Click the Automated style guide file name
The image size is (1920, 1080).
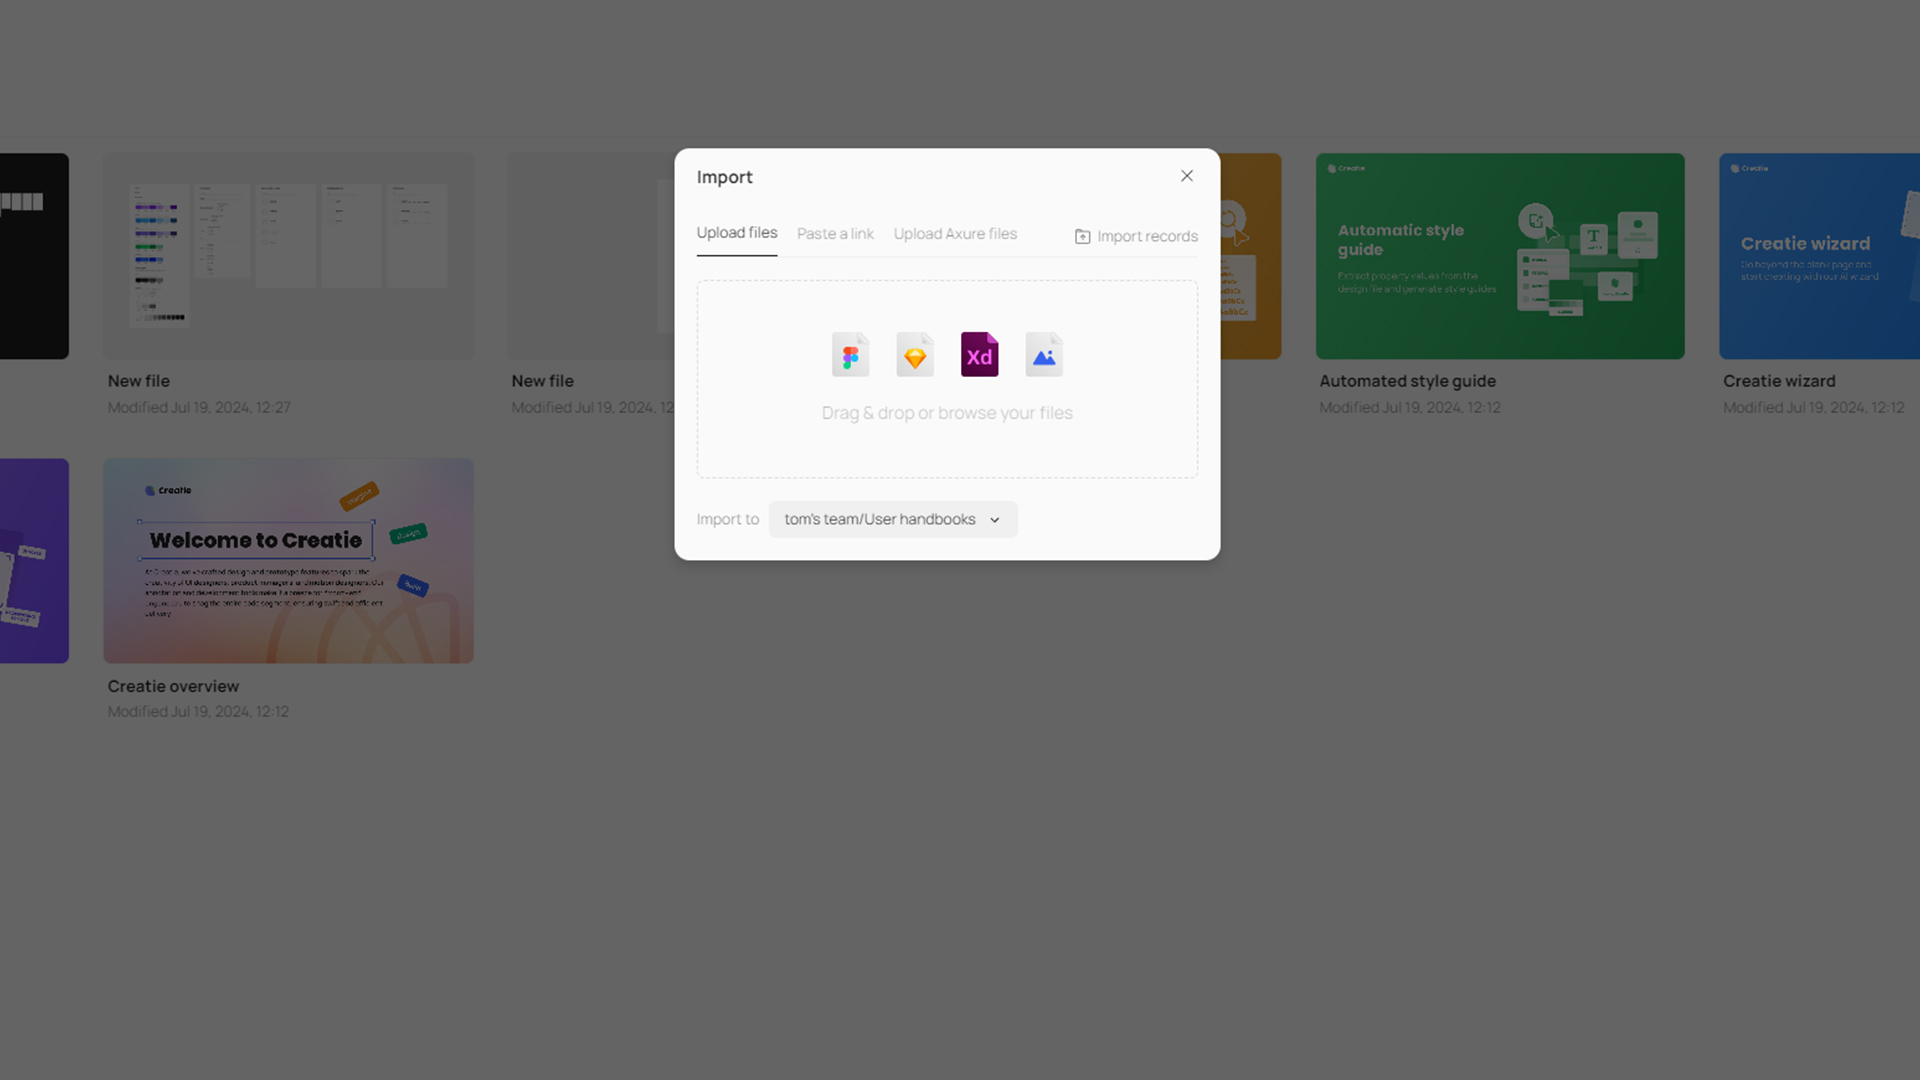1407,381
